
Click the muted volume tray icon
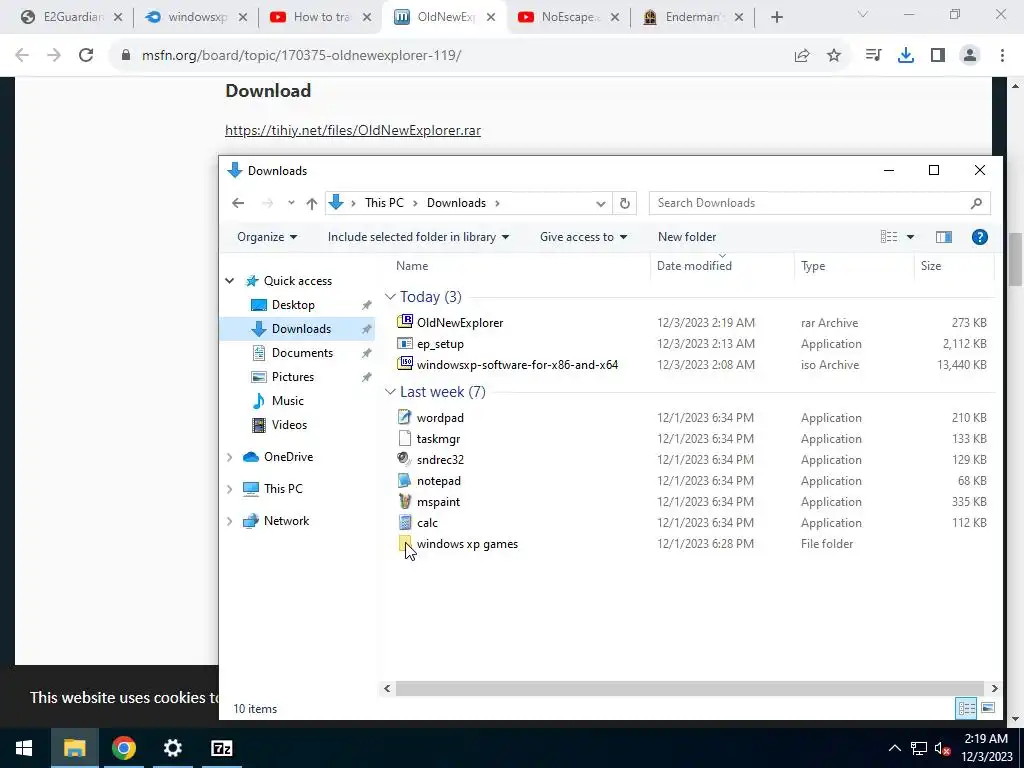[x=942, y=748]
